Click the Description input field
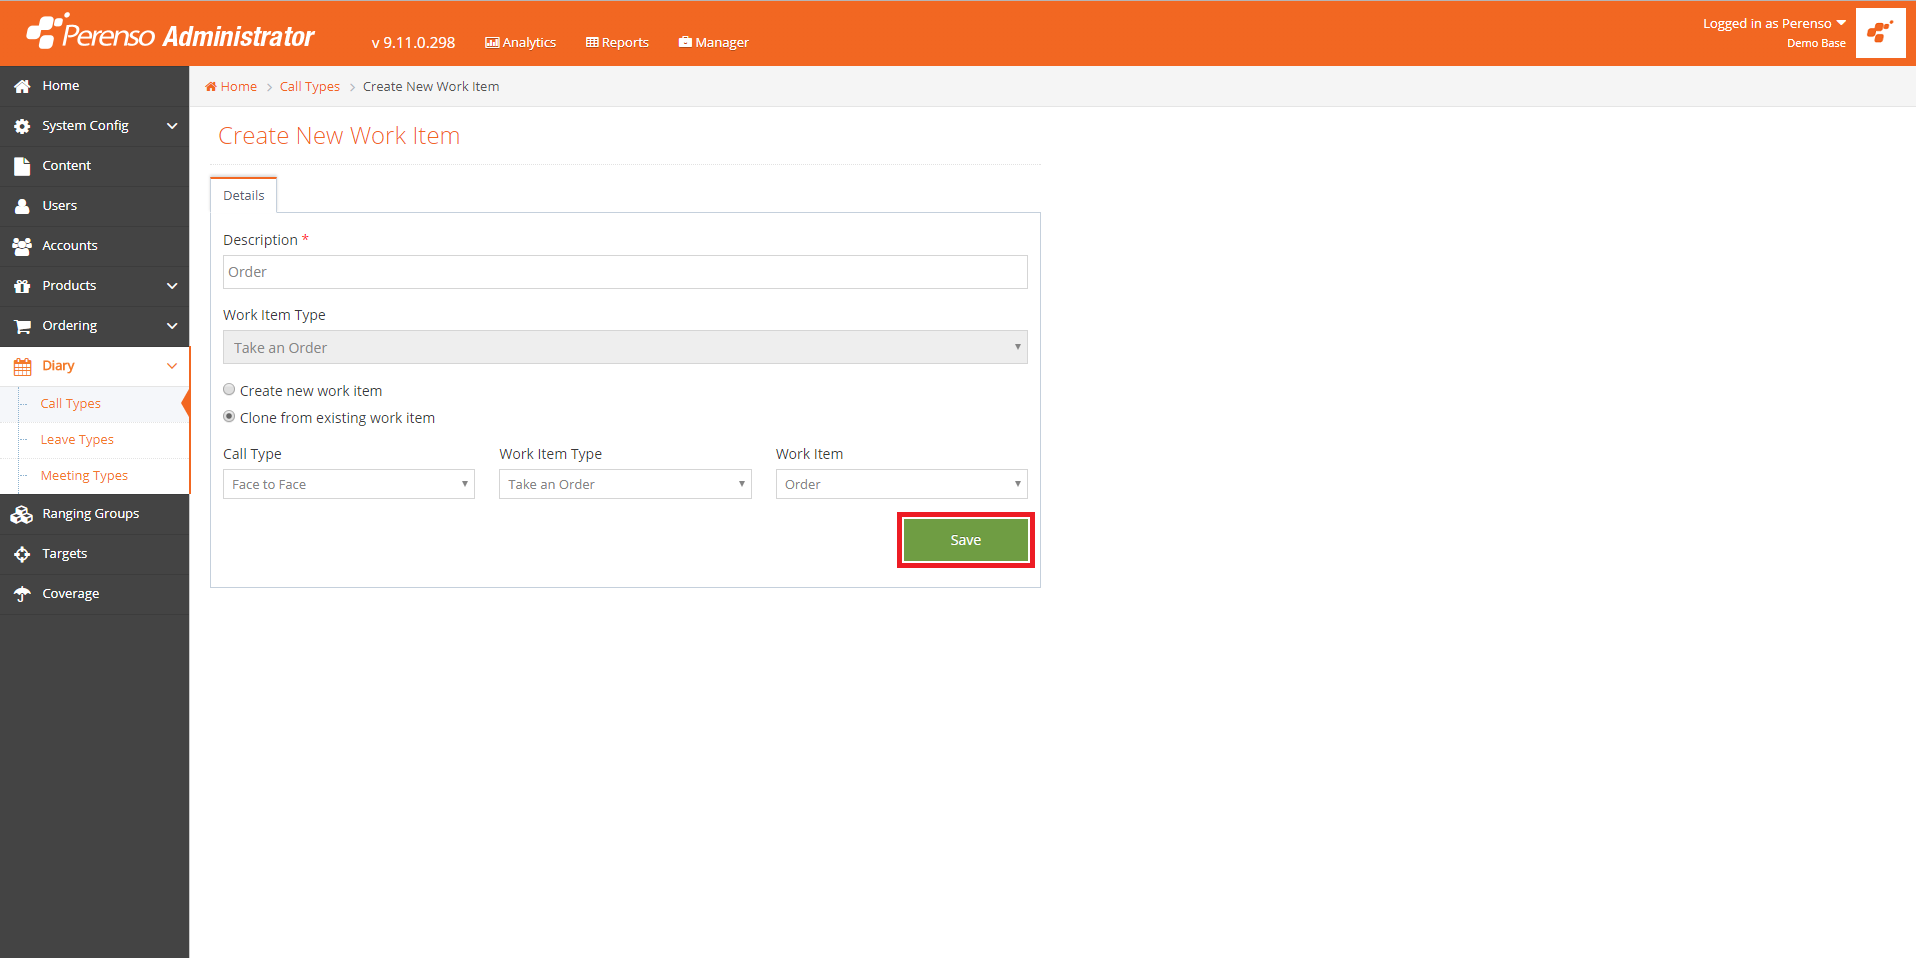The image size is (1916, 958). point(625,272)
